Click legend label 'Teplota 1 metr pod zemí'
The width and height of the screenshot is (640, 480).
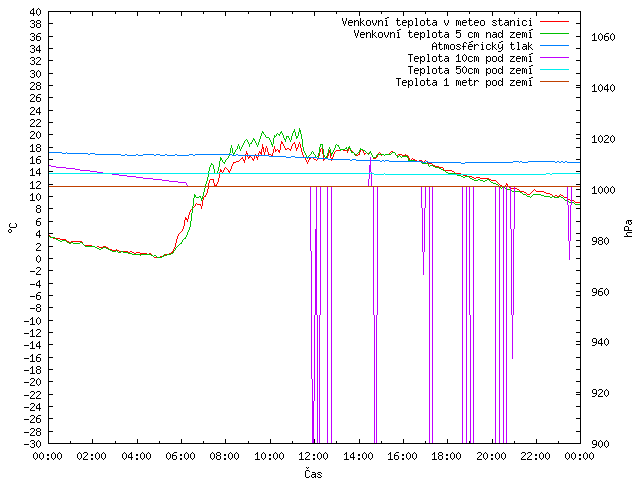click(464, 82)
